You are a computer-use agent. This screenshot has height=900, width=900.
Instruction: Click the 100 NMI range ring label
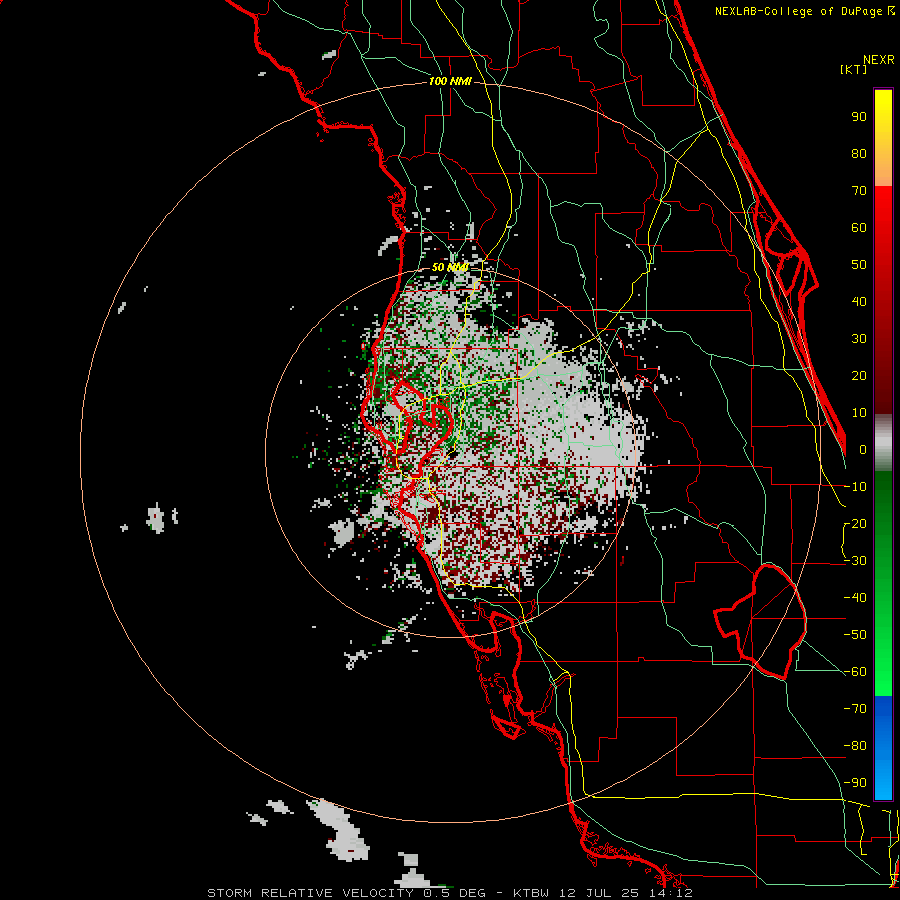[450, 82]
